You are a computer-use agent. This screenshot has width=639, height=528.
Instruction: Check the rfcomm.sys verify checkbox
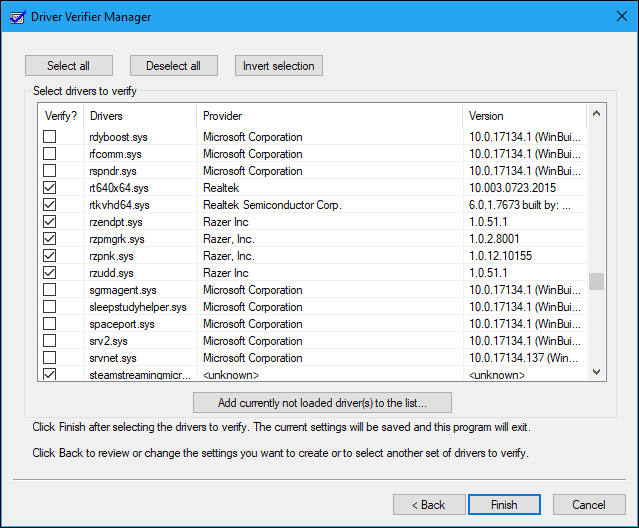coord(50,154)
